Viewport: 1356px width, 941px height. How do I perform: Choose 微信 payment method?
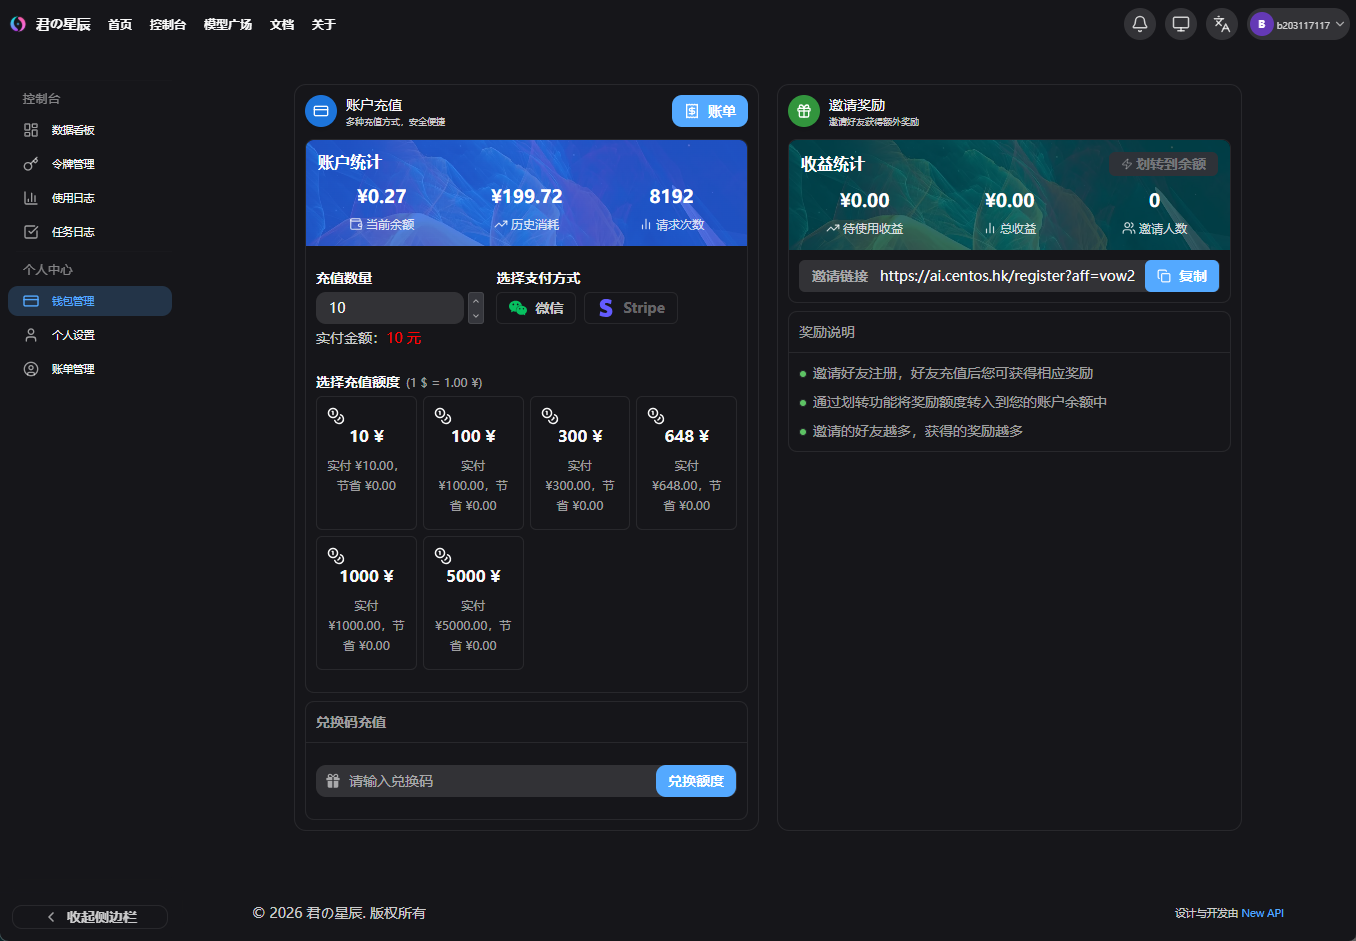point(536,308)
